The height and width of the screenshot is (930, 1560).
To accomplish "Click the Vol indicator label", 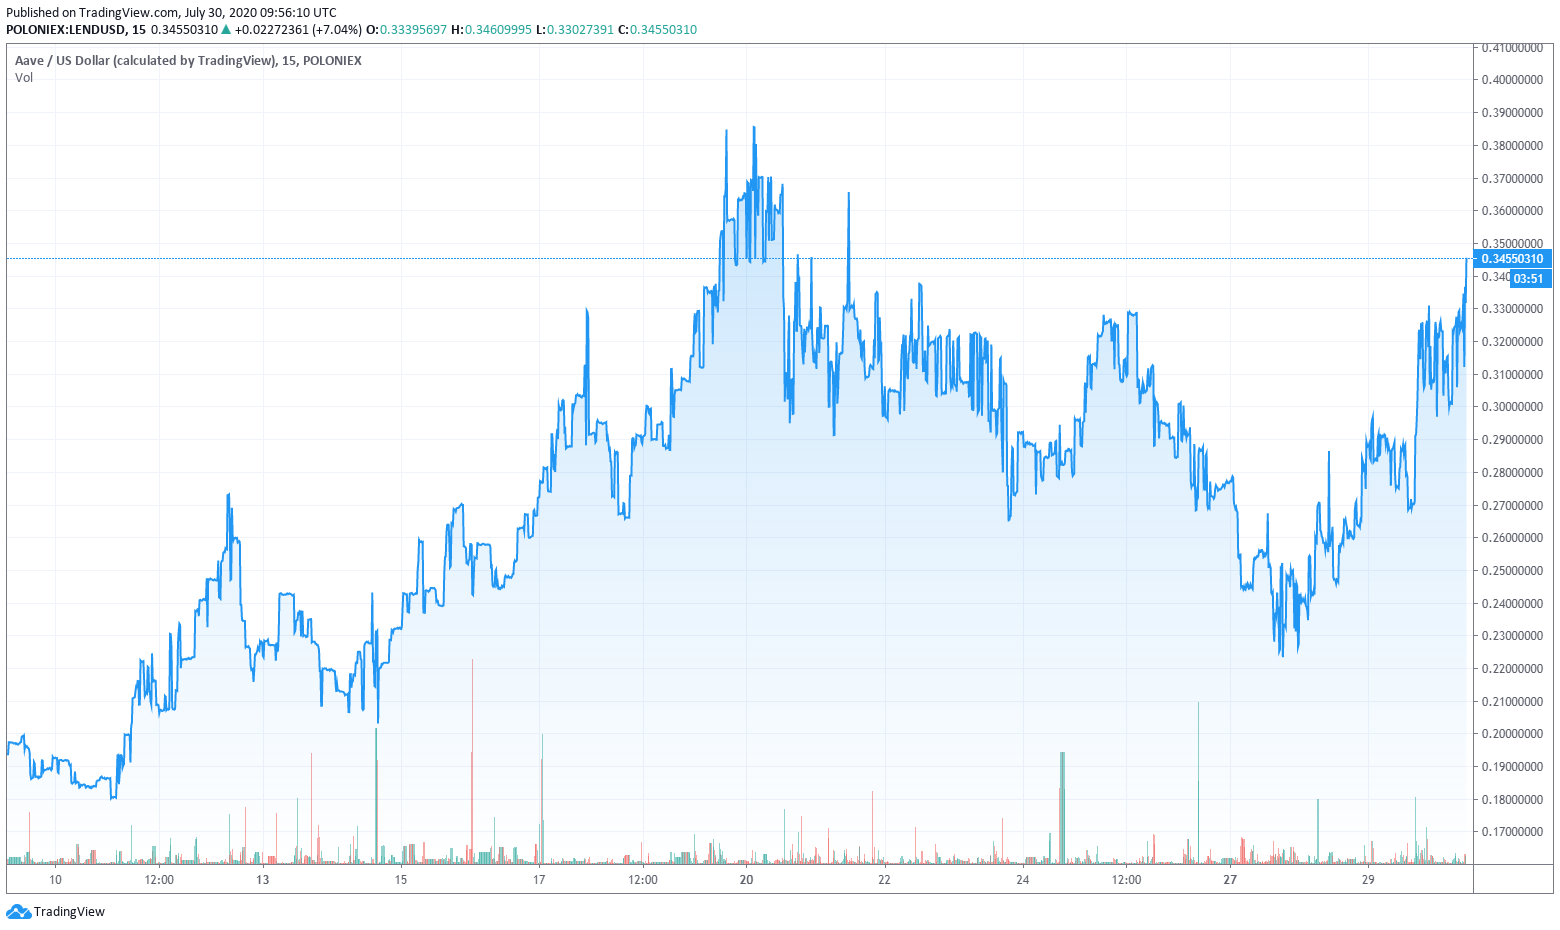I will point(24,77).
